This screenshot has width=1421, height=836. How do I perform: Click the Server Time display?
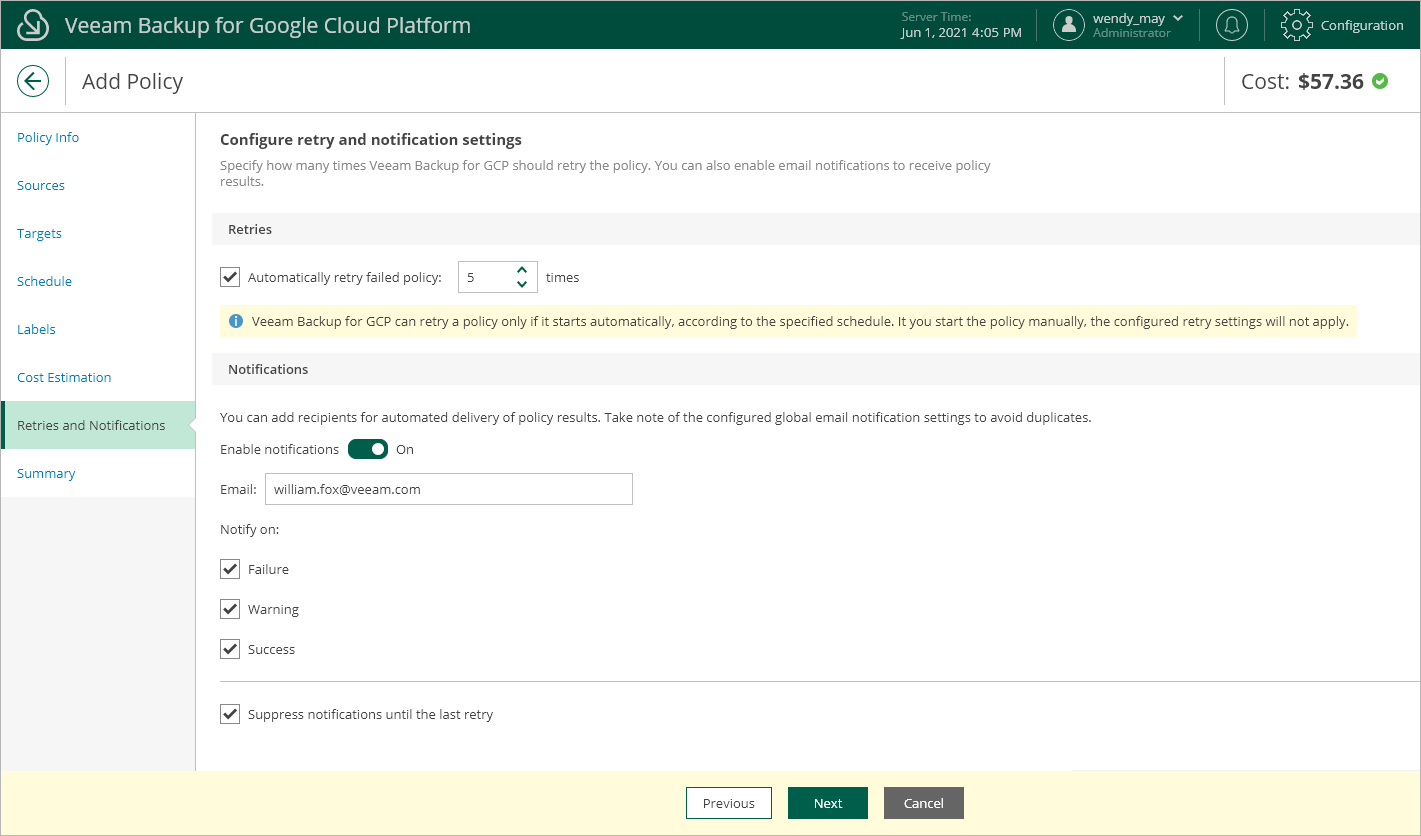coord(961,25)
